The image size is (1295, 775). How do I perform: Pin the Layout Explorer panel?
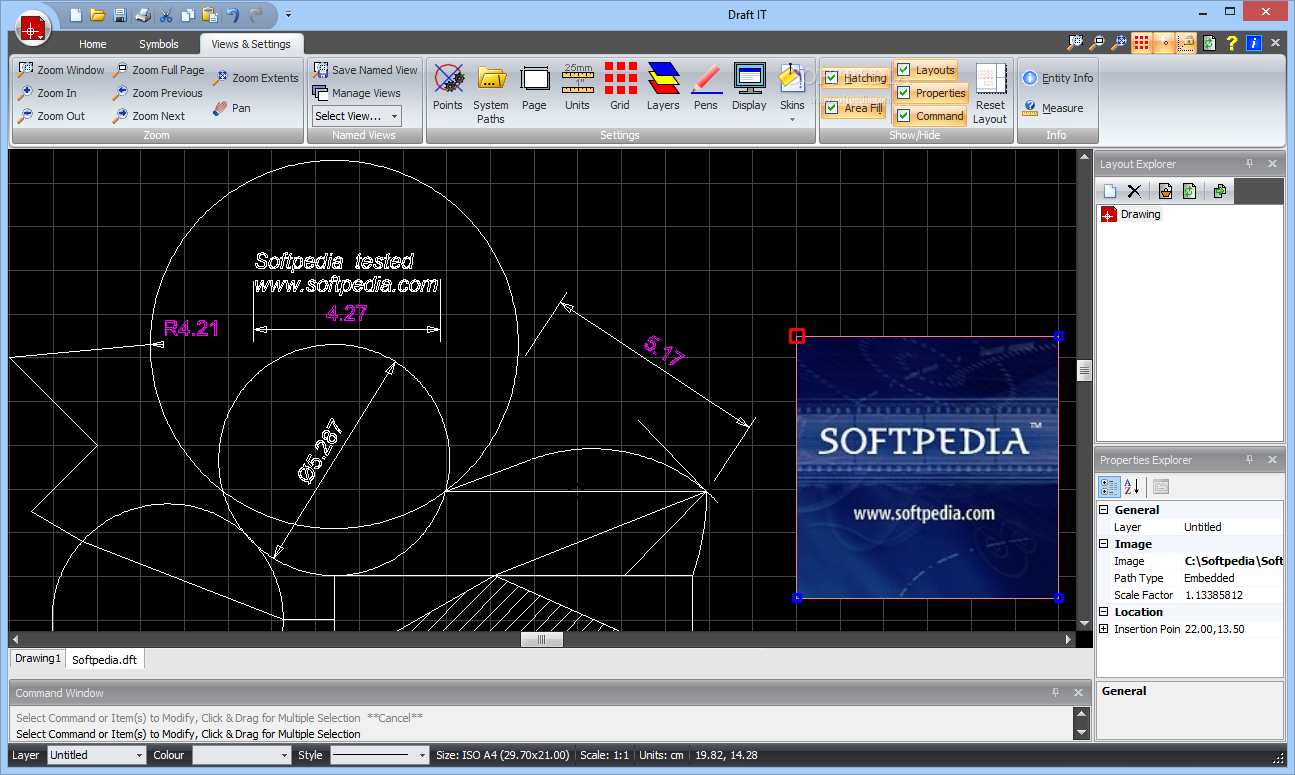coord(1249,164)
